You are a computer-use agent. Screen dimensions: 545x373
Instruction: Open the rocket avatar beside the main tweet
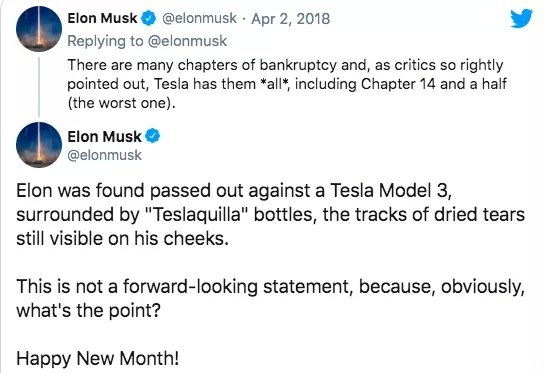coord(39,145)
